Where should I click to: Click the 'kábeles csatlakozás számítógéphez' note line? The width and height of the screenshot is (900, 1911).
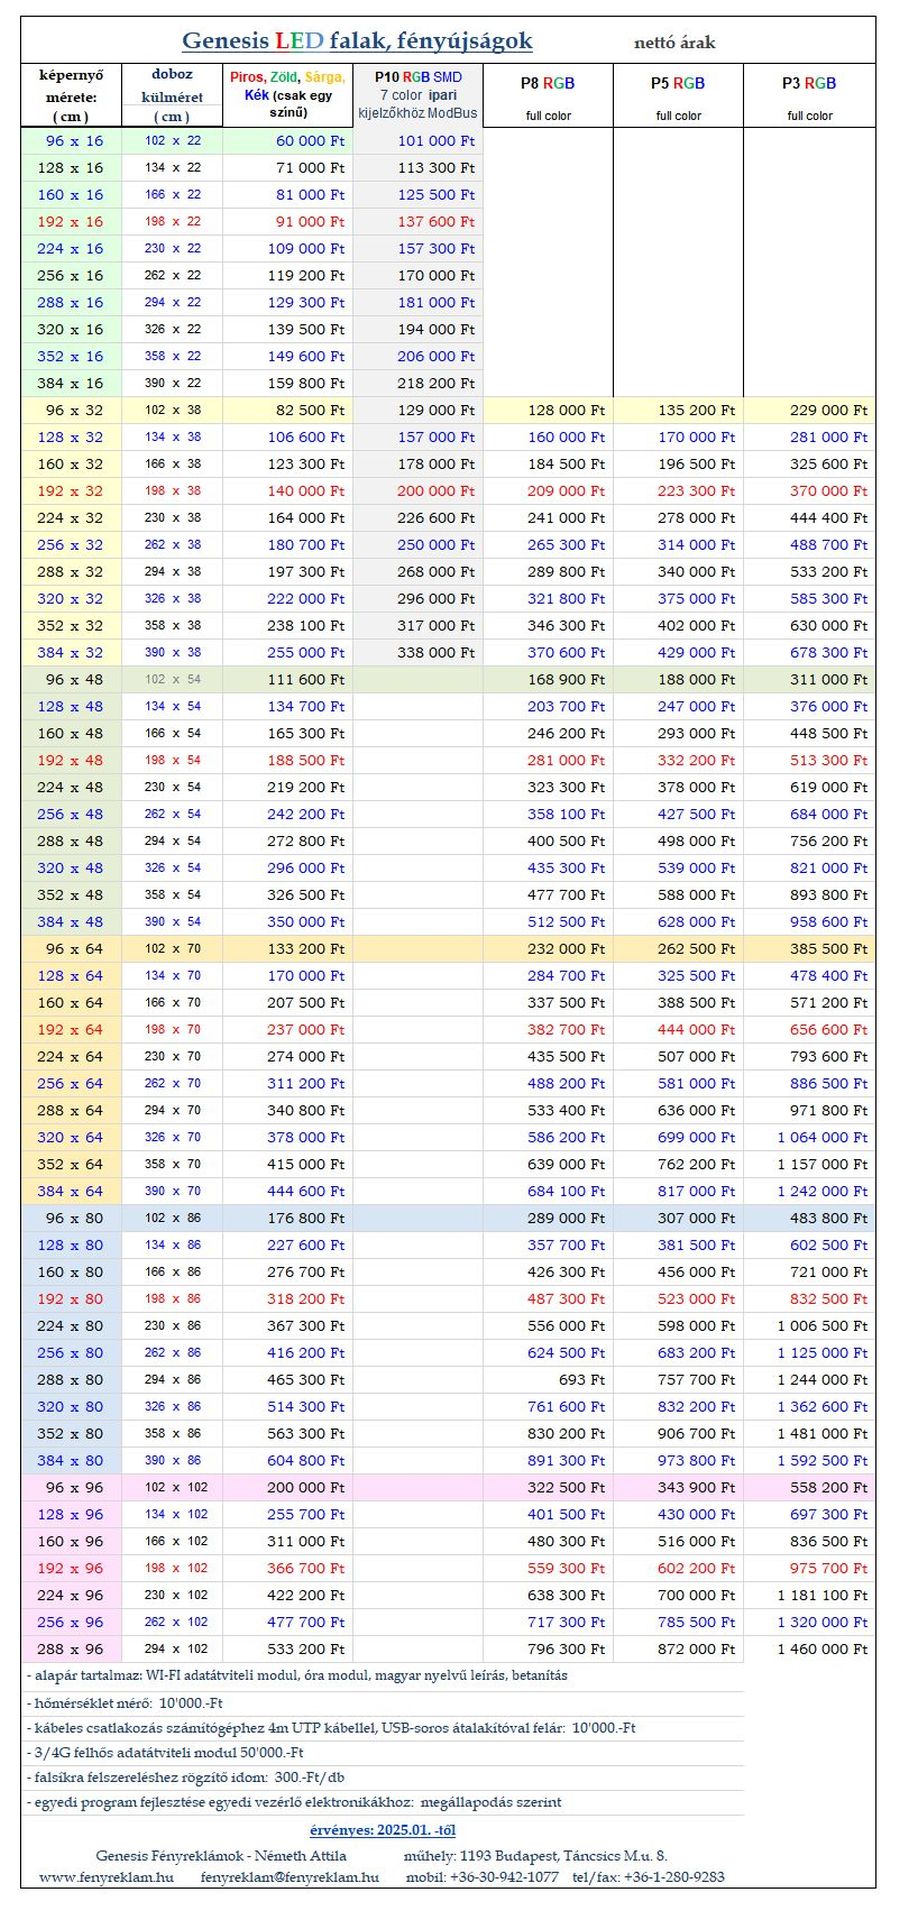click(331, 1727)
